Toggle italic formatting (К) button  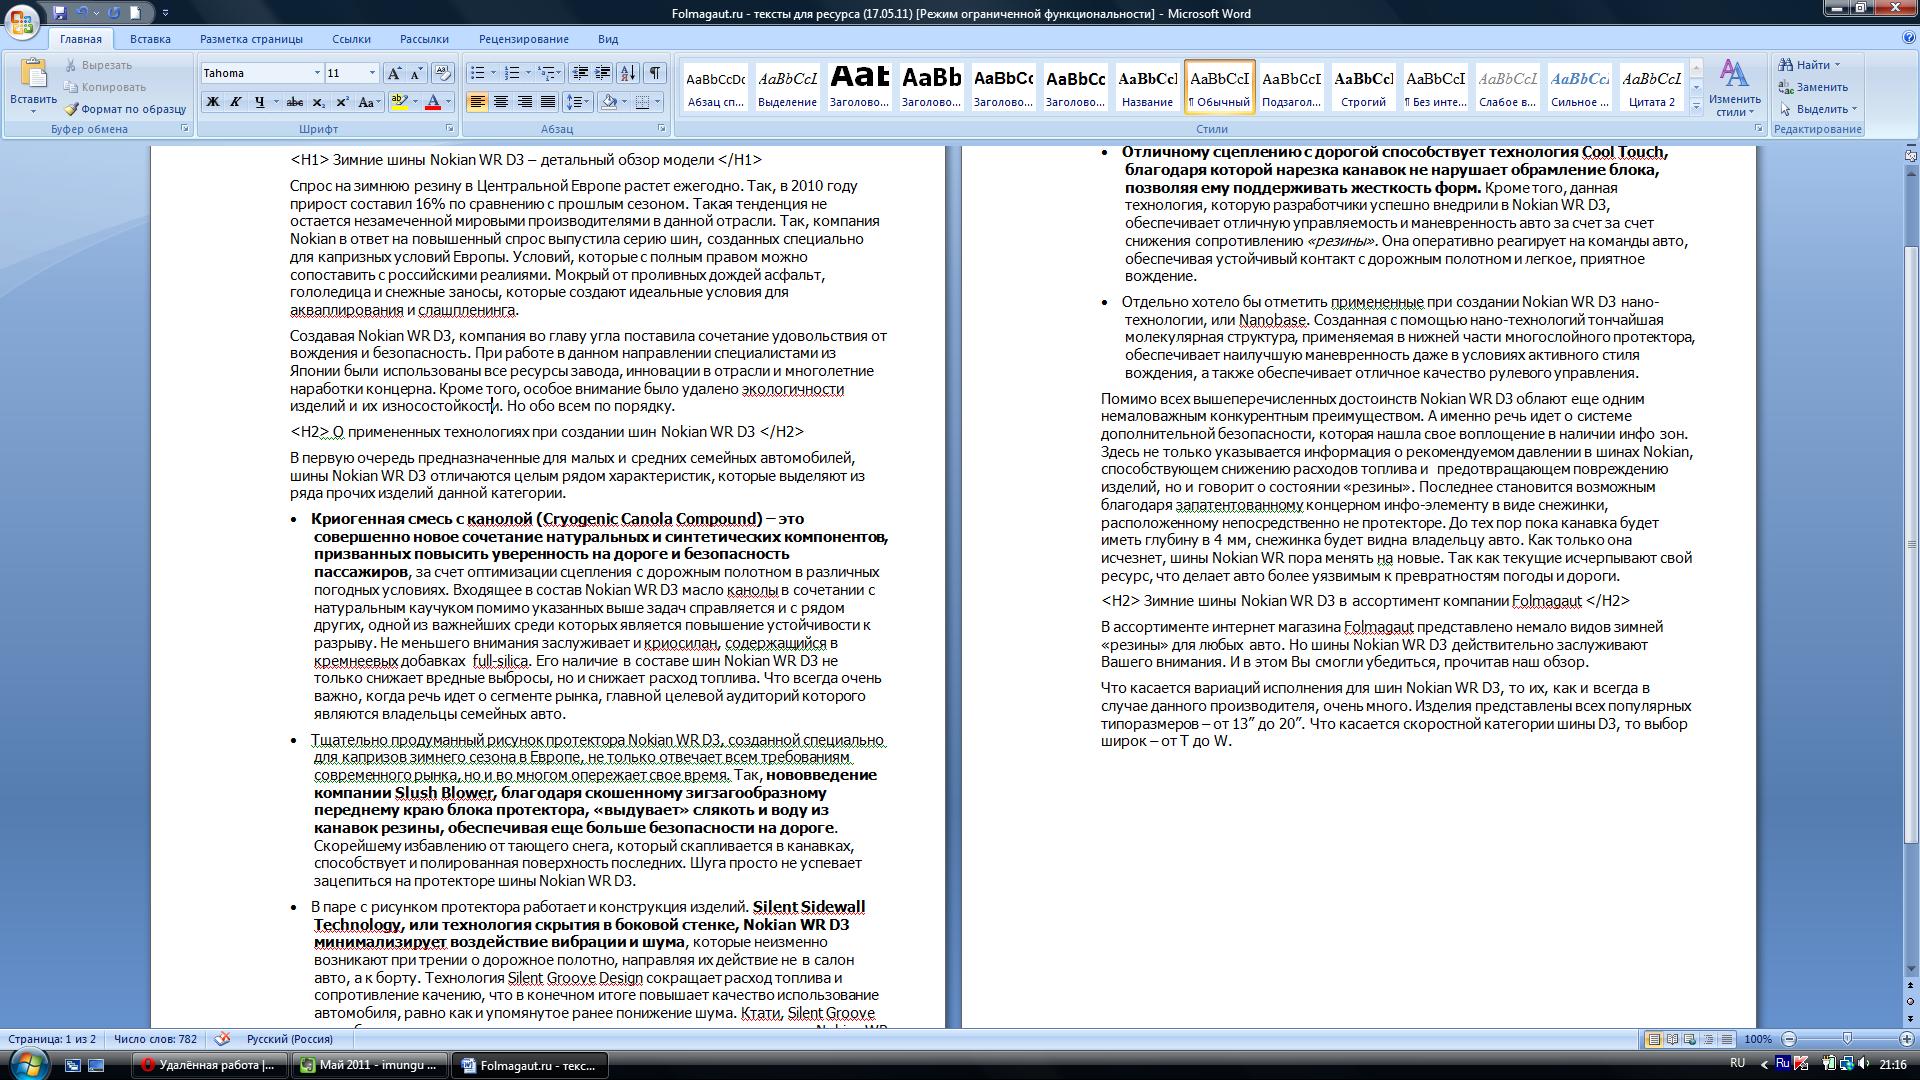236,102
